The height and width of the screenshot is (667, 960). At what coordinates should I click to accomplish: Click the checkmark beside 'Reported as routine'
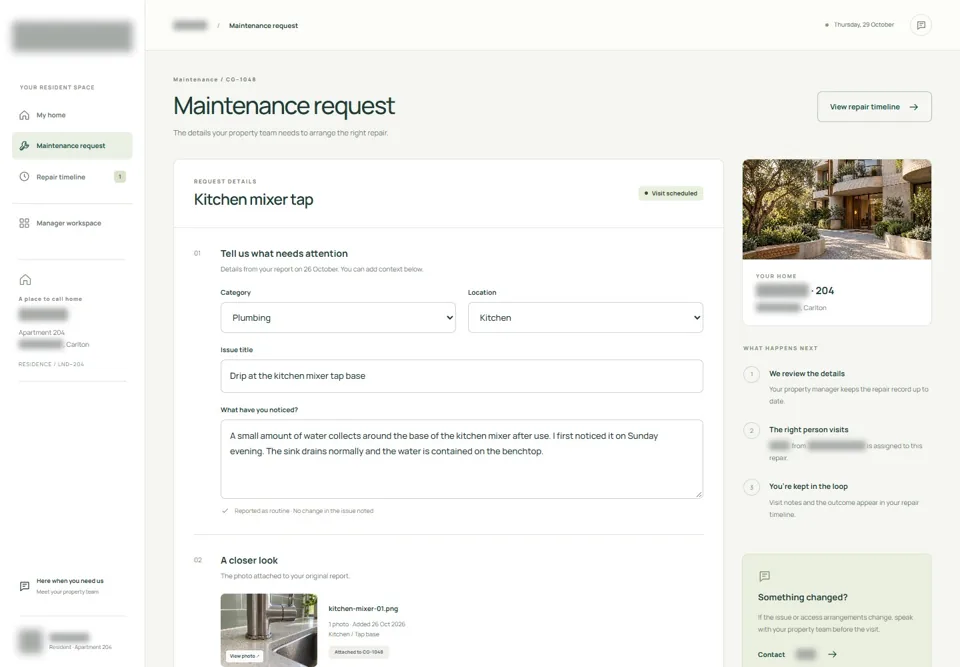[x=225, y=511]
